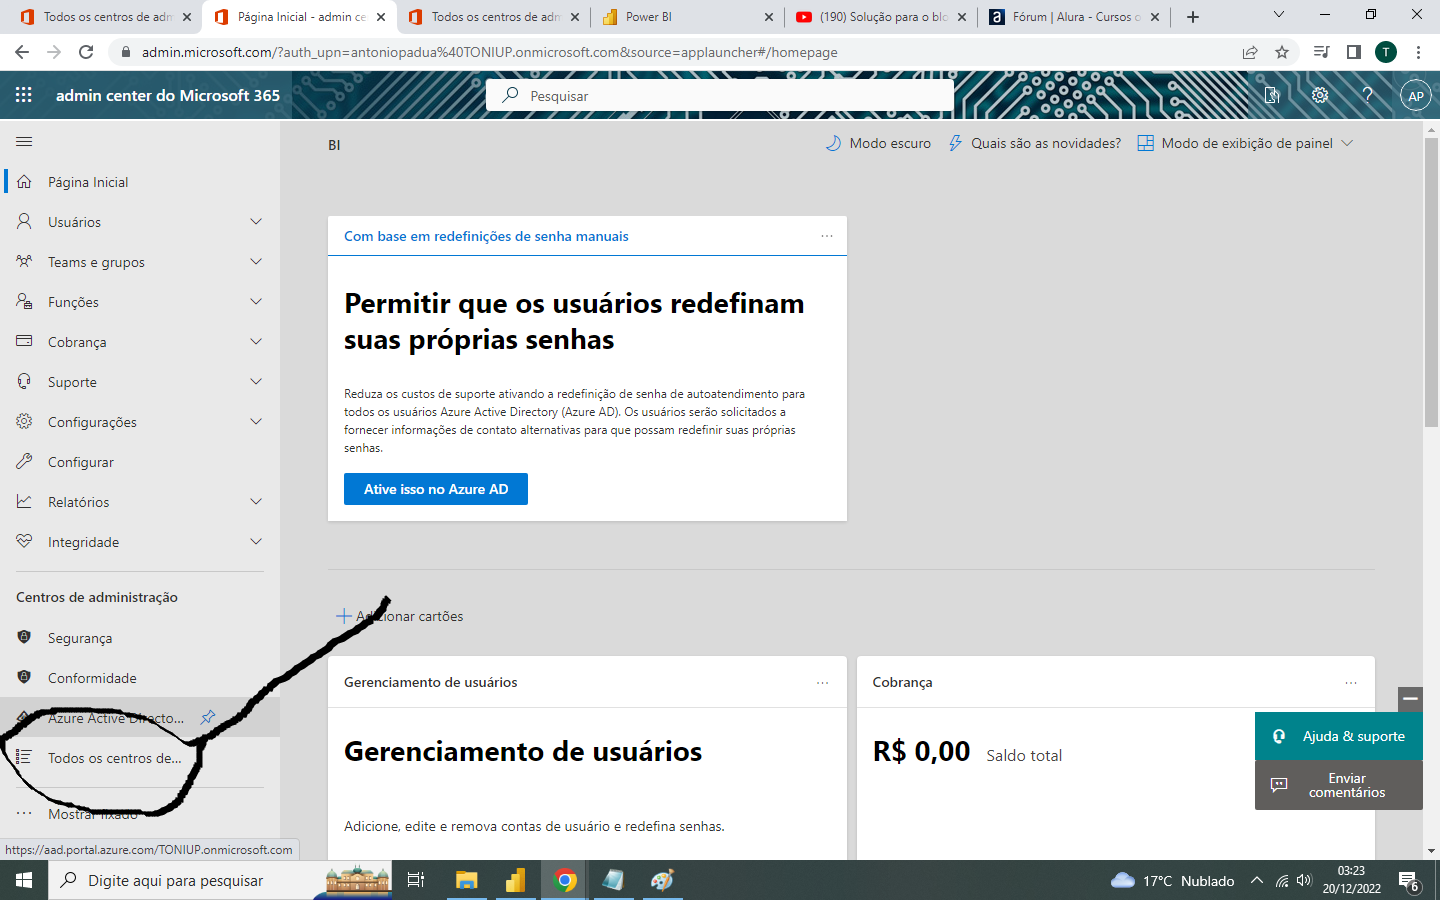The width and height of the screenshot is (1440, 900).
Task: Open Quais são as novidades link
Action: point(1035,143)
